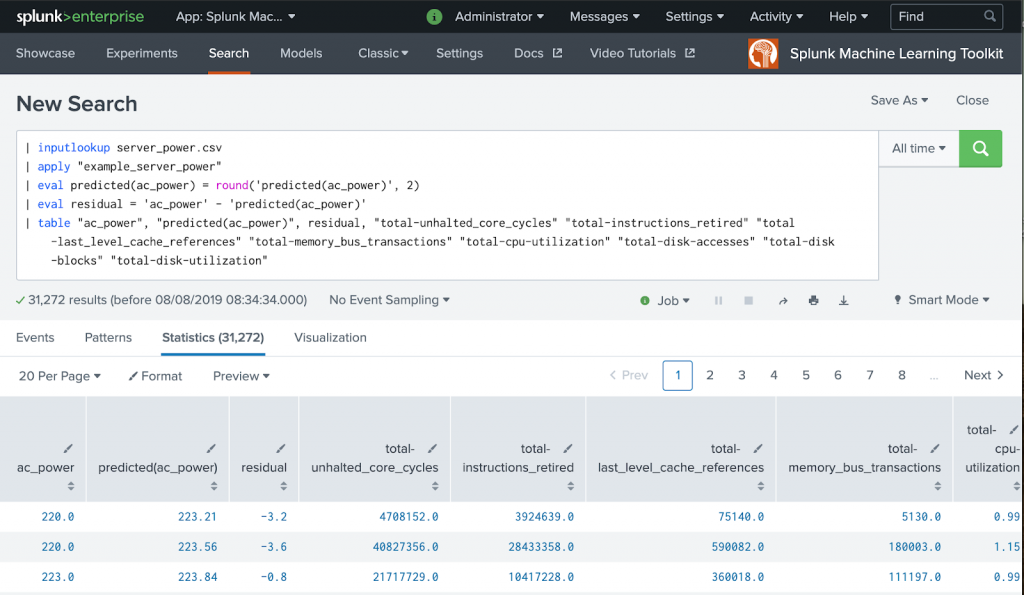Open the Administrator menu
The width and height of the screenshot is (1024, 595).
499,17
